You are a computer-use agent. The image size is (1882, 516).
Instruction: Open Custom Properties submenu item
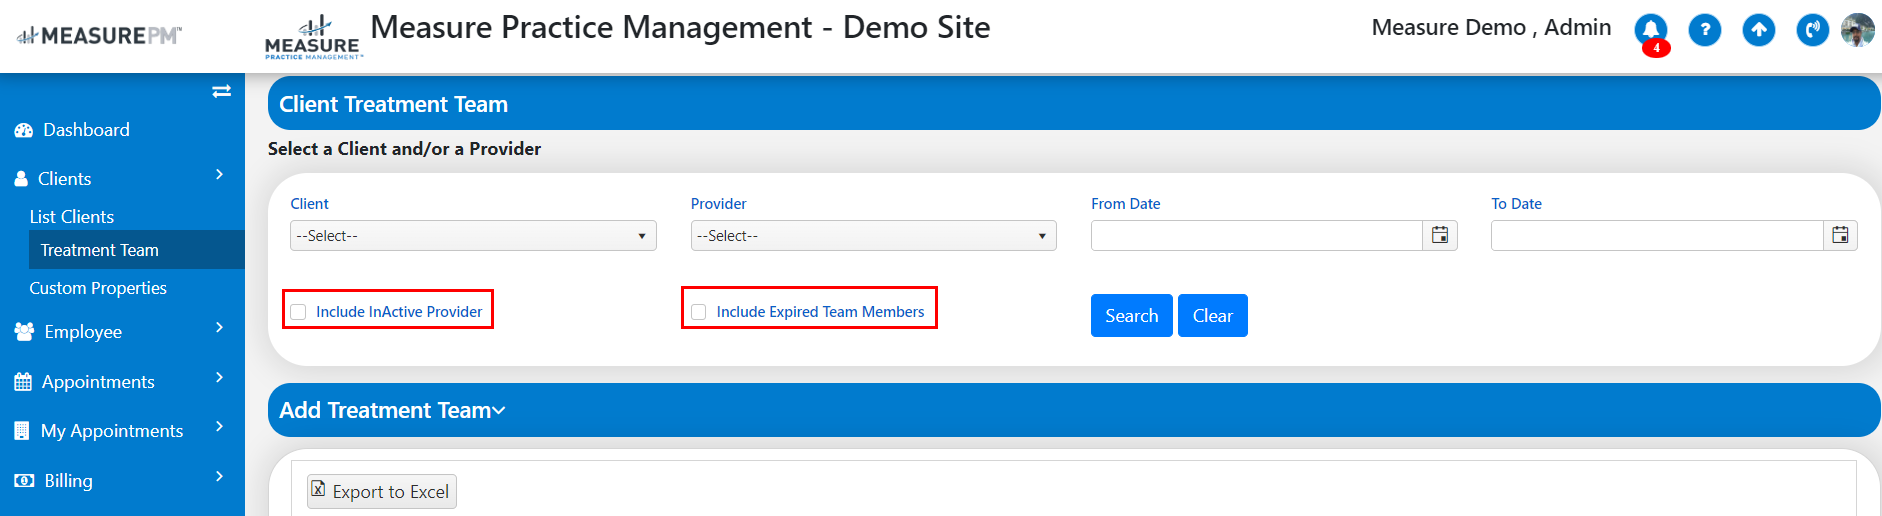coord(98,288)
